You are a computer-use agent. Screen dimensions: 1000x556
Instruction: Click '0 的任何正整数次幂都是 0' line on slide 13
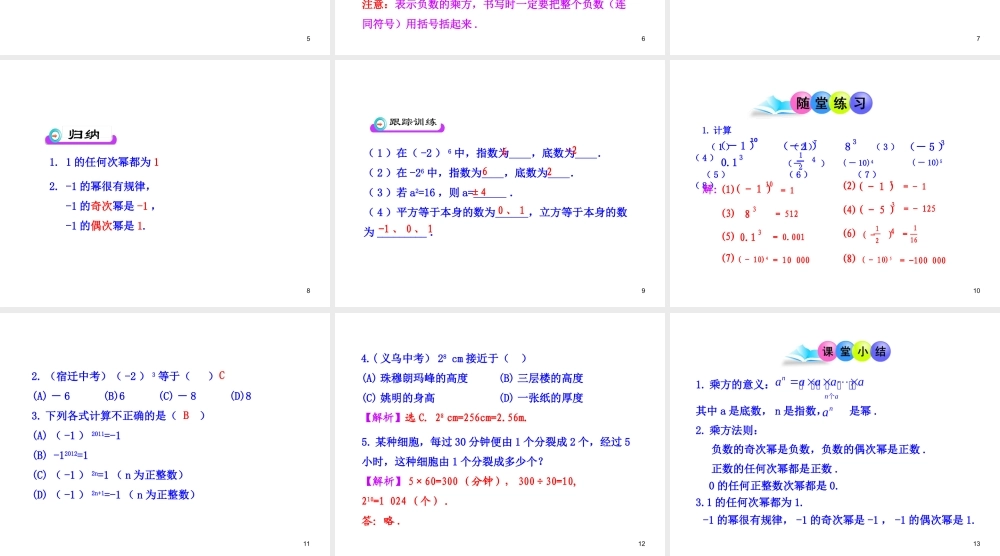click(773, 486)
